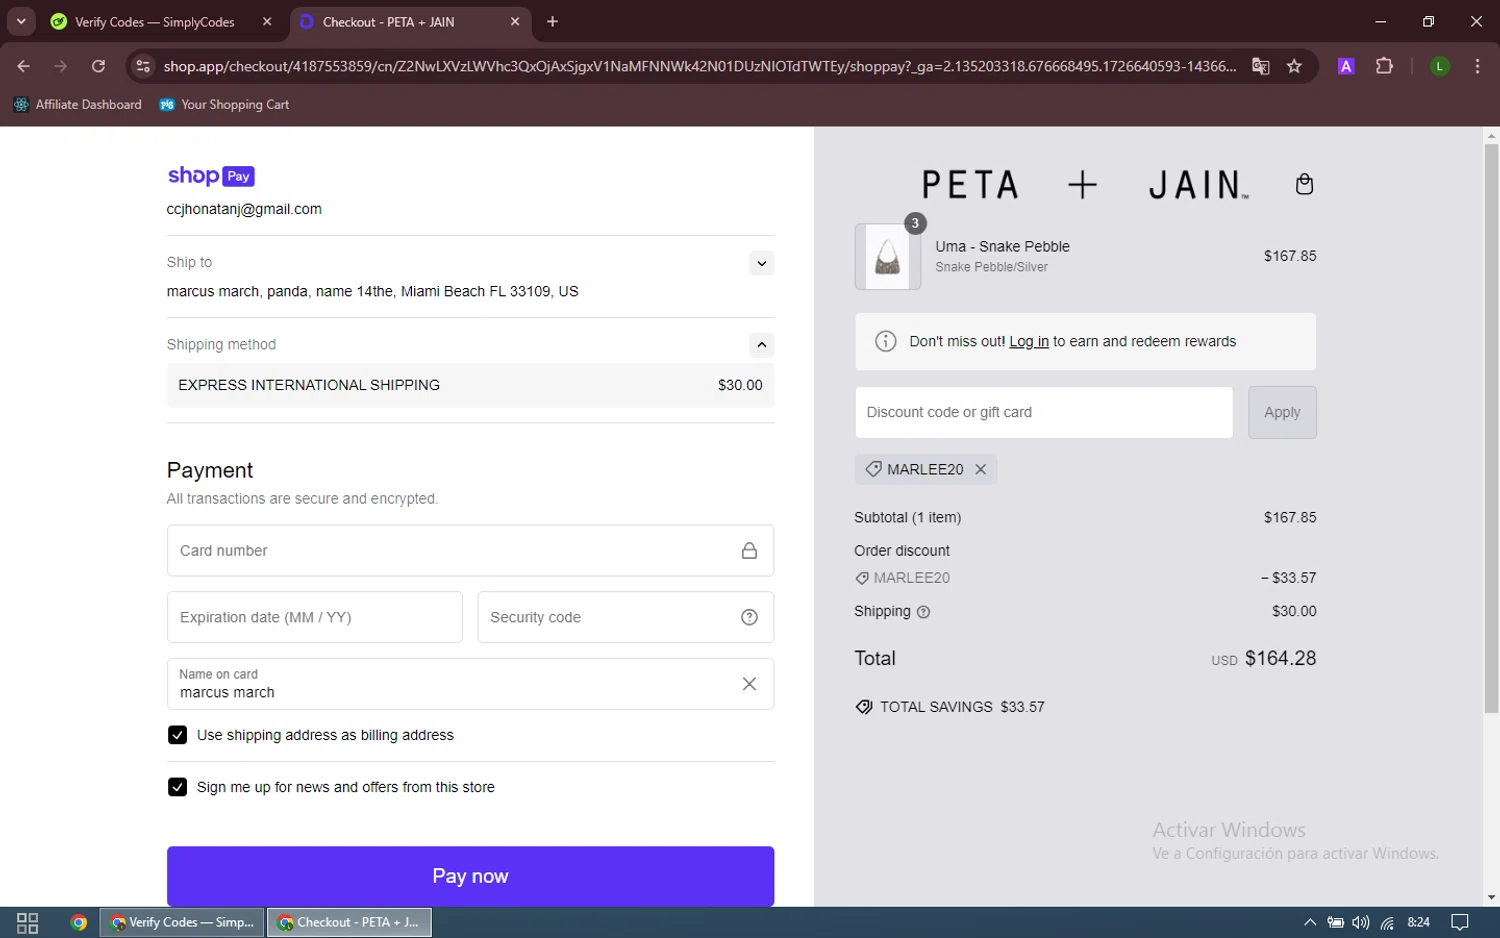
Task: Open the browser extensions puzzle icon
Action: click(1384, 66)
